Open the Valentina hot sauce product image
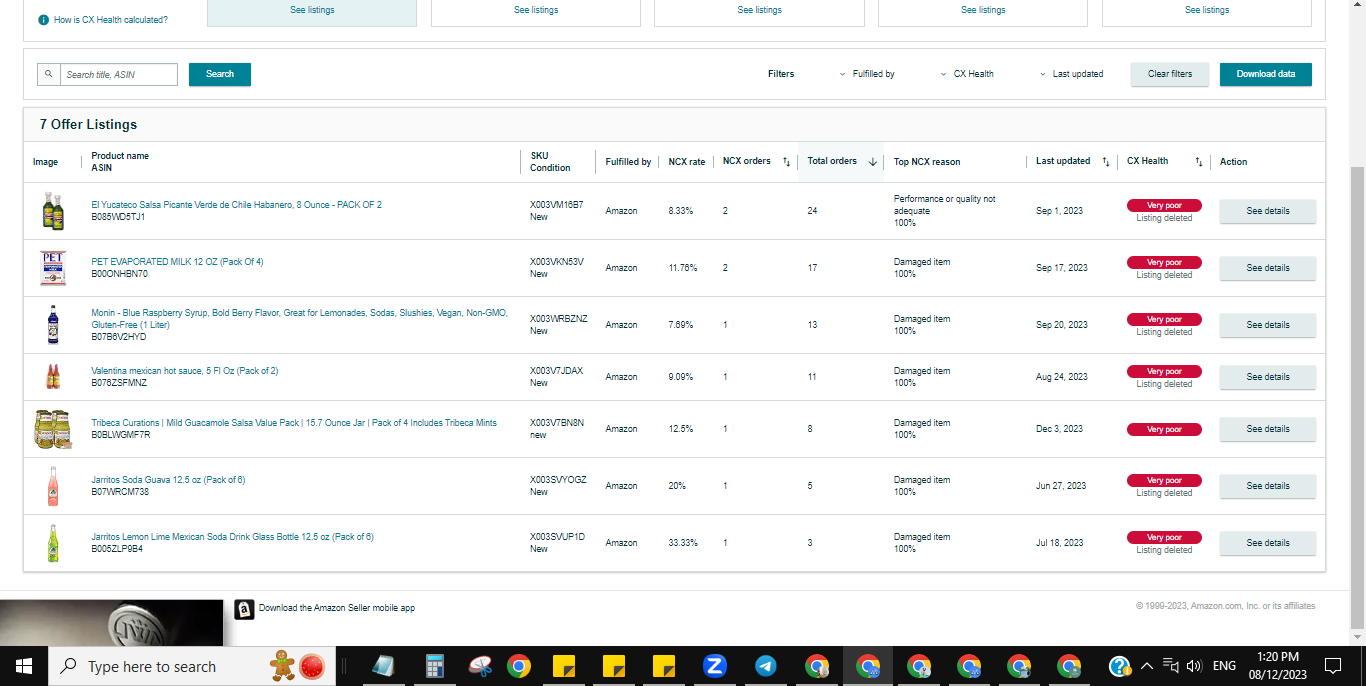This screenshot has height=686, width=1366. coord(52,377)
